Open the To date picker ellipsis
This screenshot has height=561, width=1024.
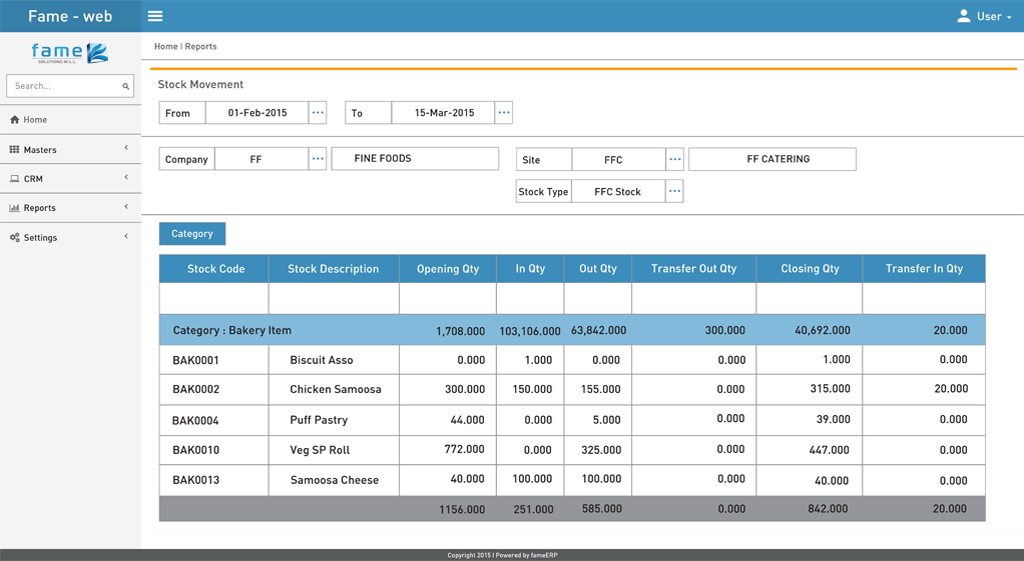pos(504,113)
